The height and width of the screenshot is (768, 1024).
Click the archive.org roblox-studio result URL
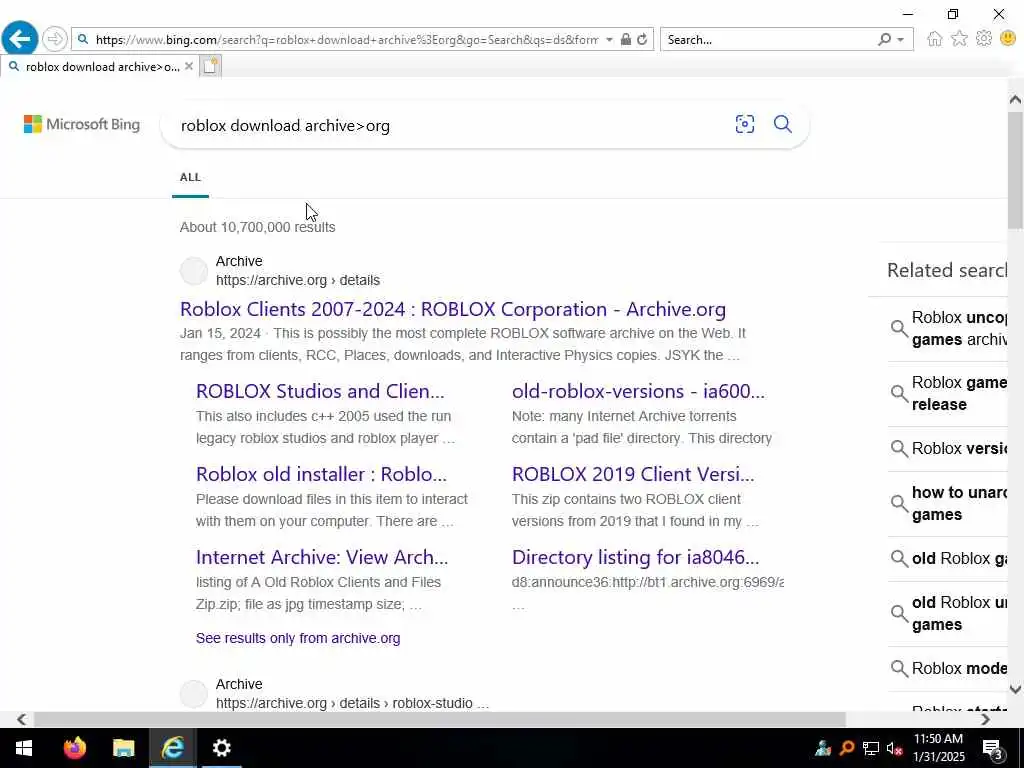[x=352, y=703]
